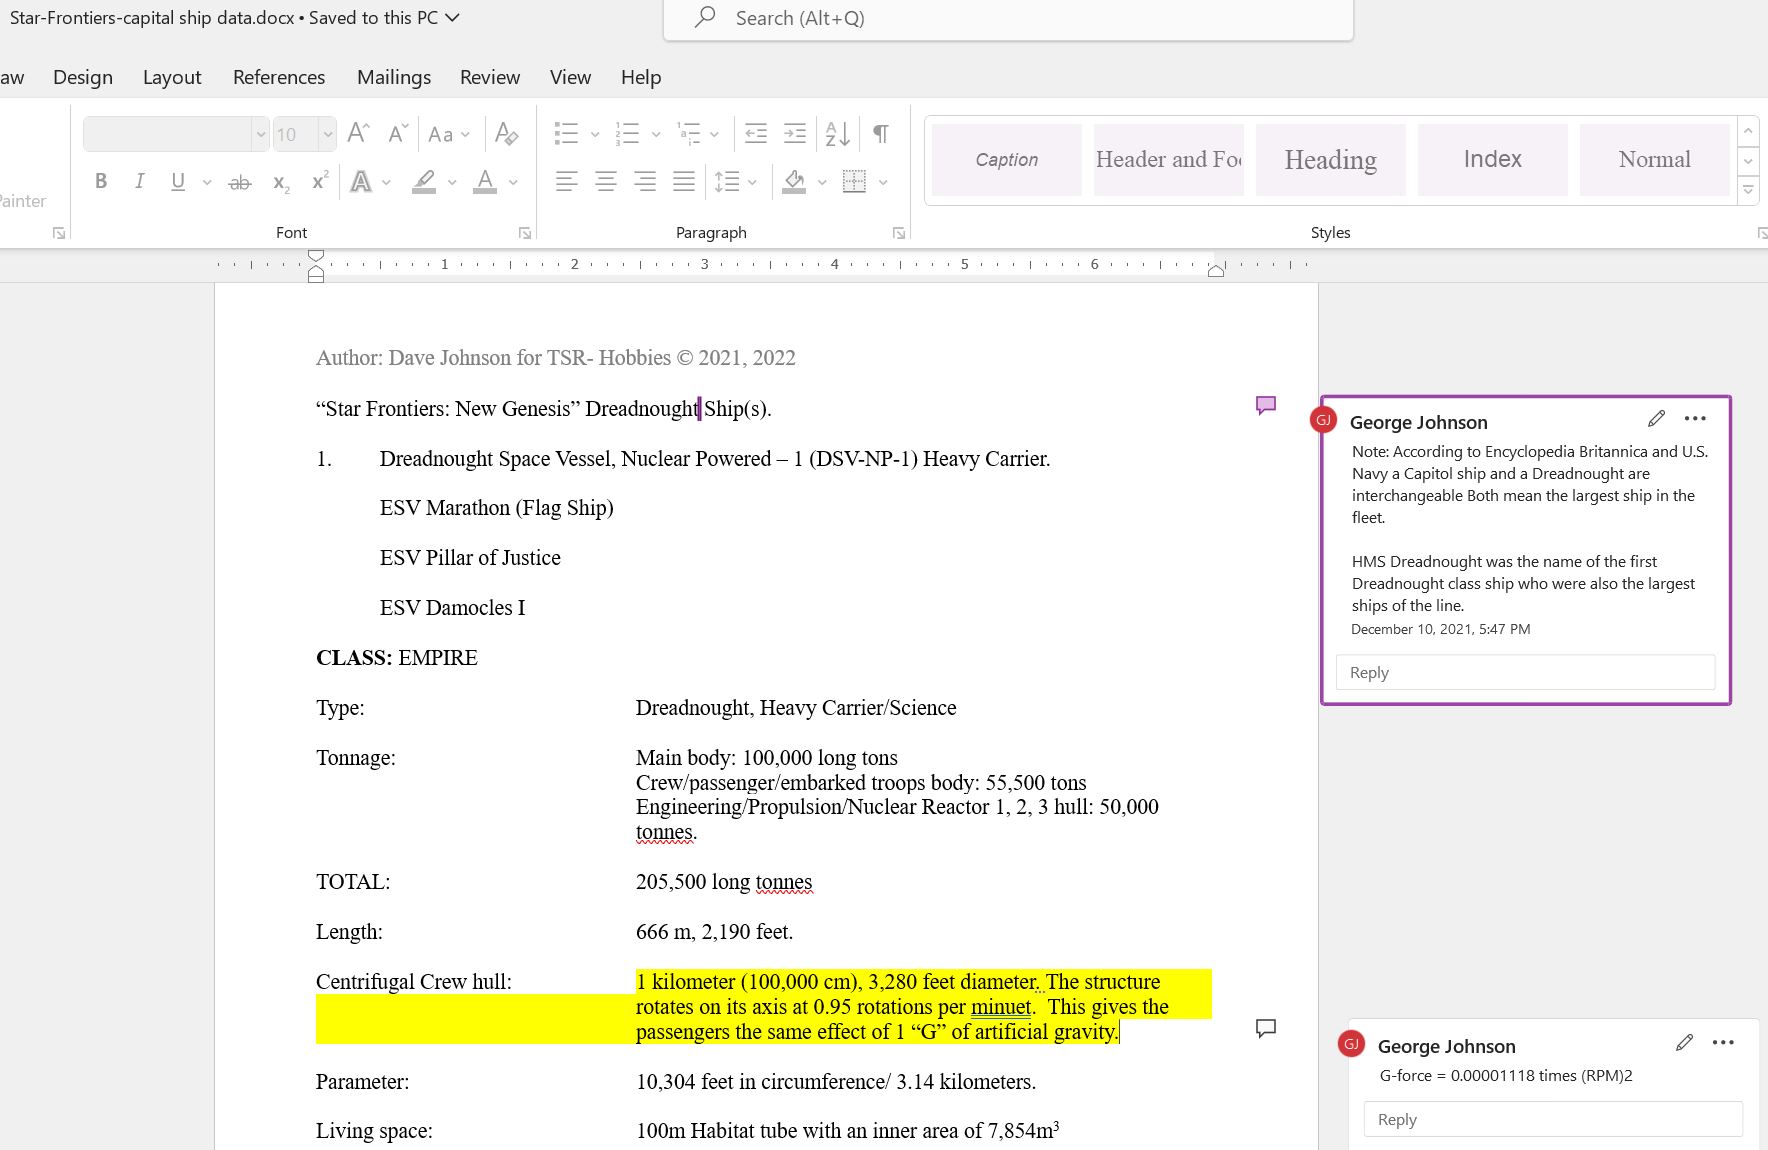Click the Shading paint bucket icon
Viewport: 1768px width, 1150px height.
(x=795, y=181)
